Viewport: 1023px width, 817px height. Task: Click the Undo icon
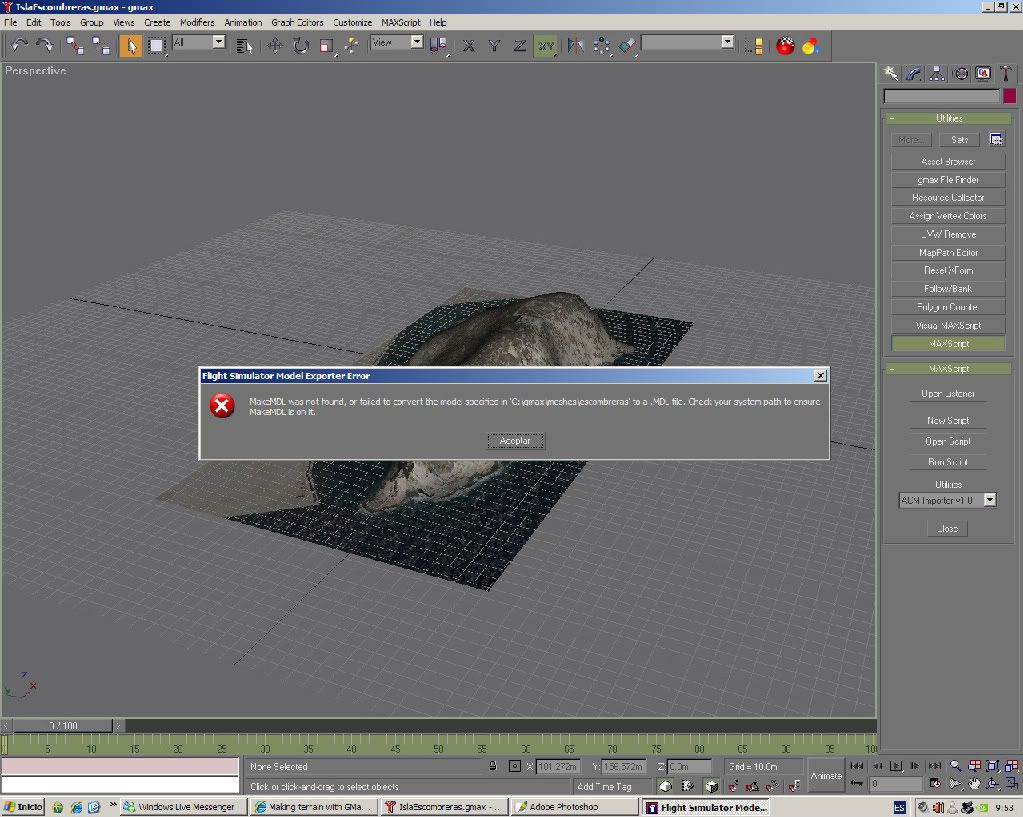(16, 45)
